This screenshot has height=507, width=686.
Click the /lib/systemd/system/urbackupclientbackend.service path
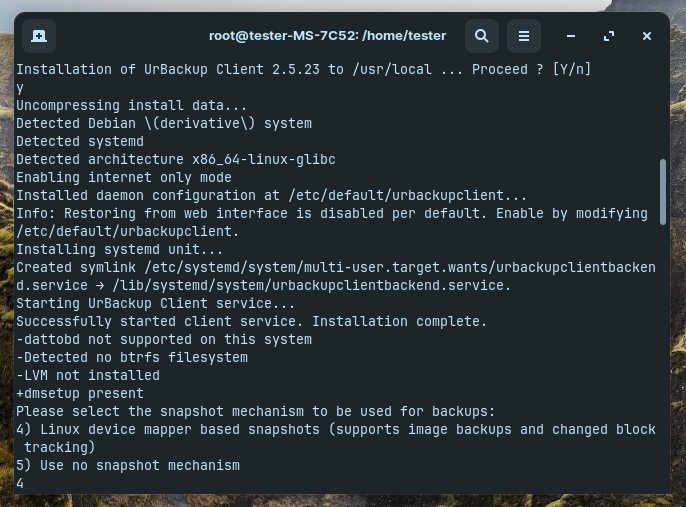(x=312, y=285)
